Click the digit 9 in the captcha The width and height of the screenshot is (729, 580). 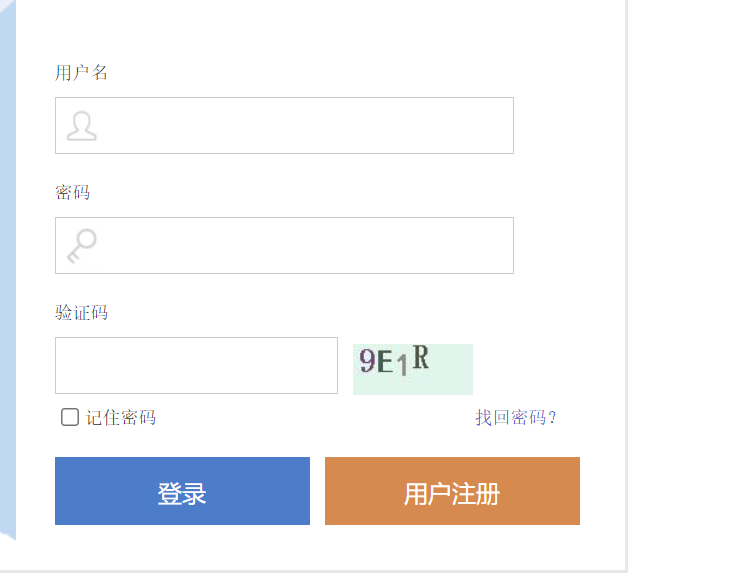(x=367, y=361)
